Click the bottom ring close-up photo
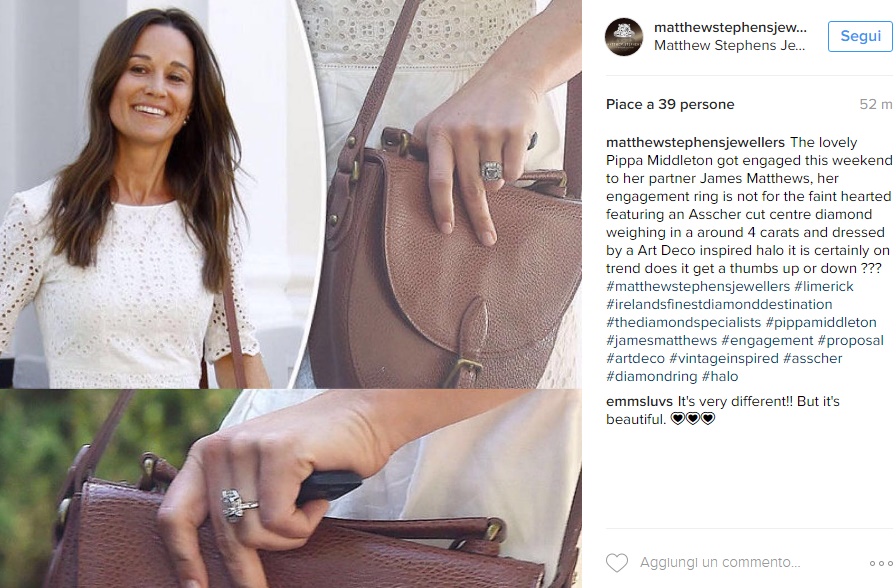Viewport: 896px width, 588px height. tap(291, 489)
